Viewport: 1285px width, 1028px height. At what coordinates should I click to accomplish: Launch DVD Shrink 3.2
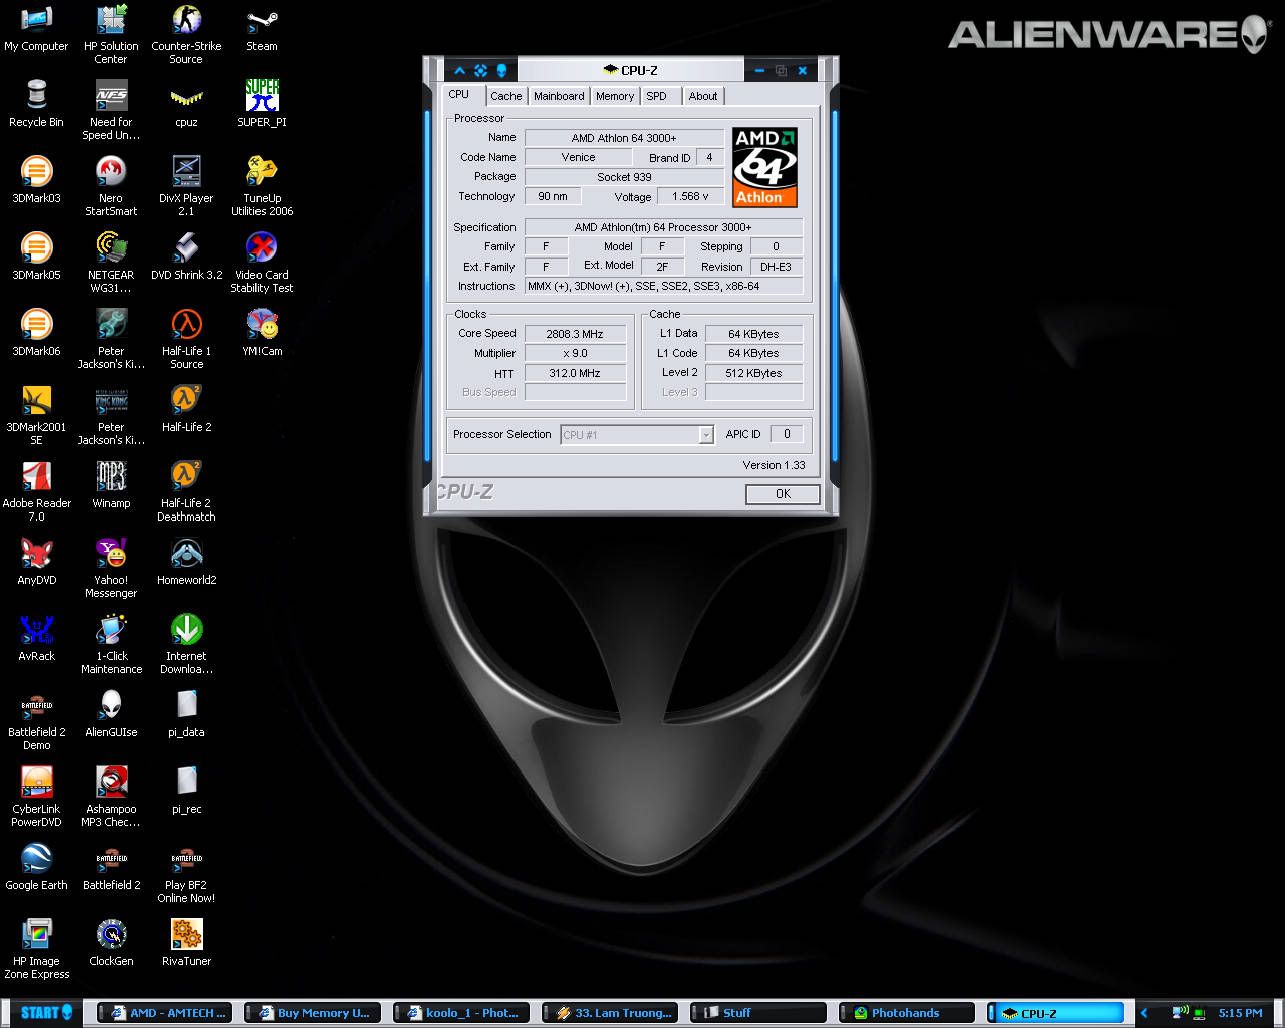click(186, 257)
